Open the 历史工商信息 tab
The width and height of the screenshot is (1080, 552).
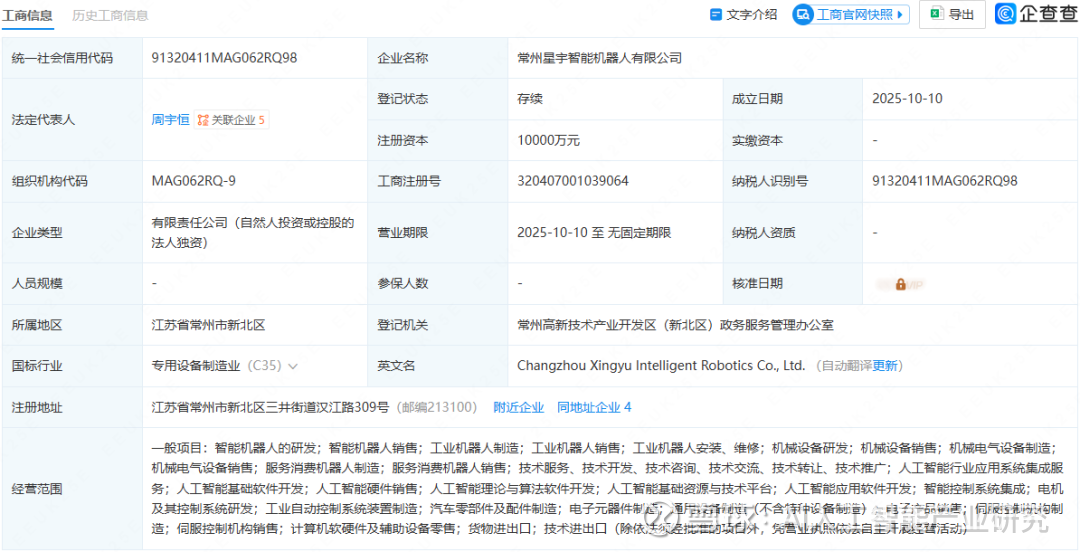click(x=110, y=15)
